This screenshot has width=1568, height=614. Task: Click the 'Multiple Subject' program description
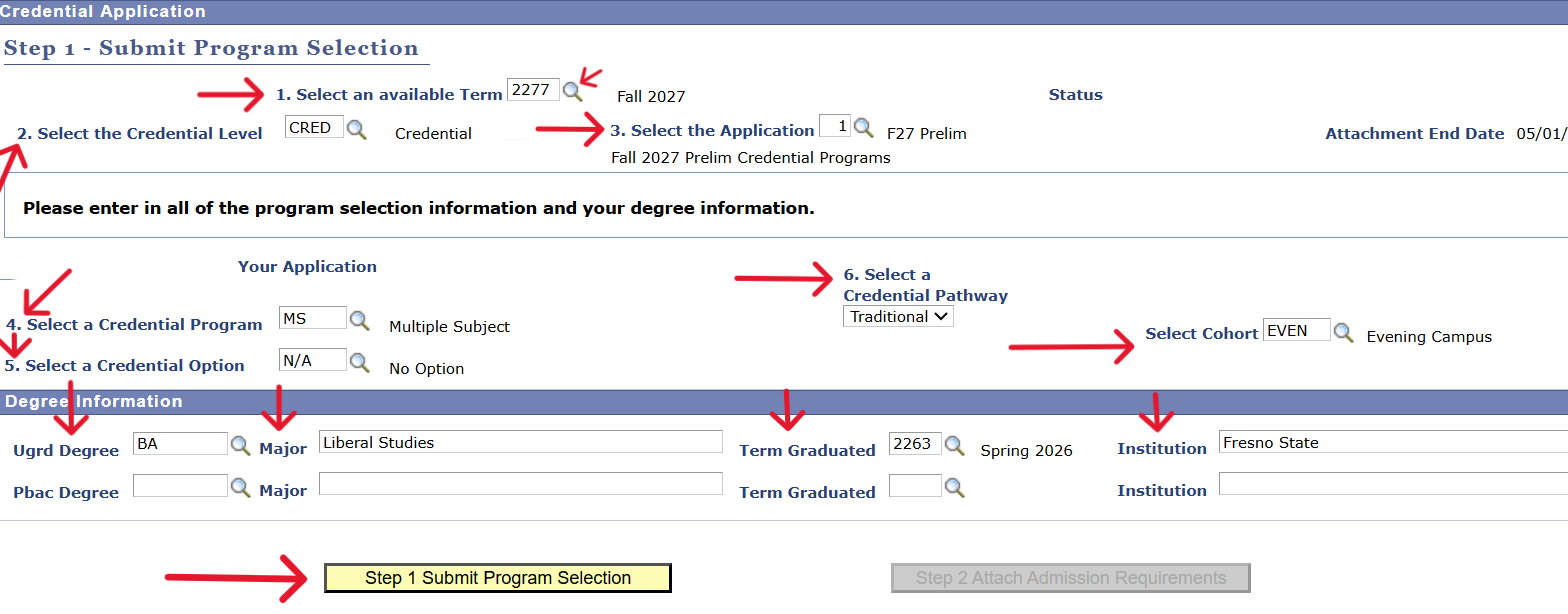click(449, 327)
